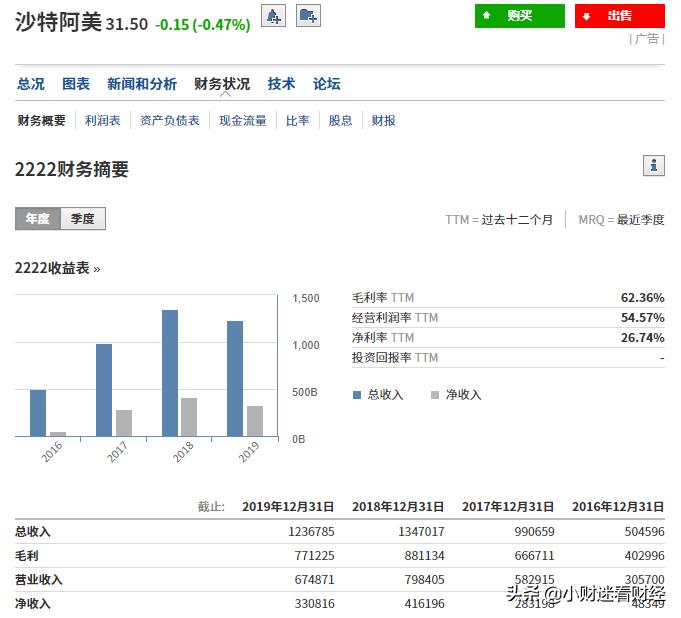Click the blue 总收入 legend swatch
681x618 pixels.
357,395
